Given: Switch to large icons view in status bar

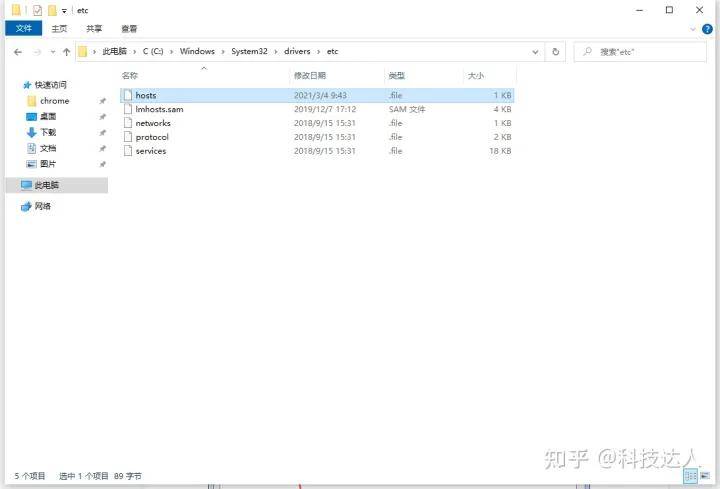Looking at the screenshot, I should (705, 476).
